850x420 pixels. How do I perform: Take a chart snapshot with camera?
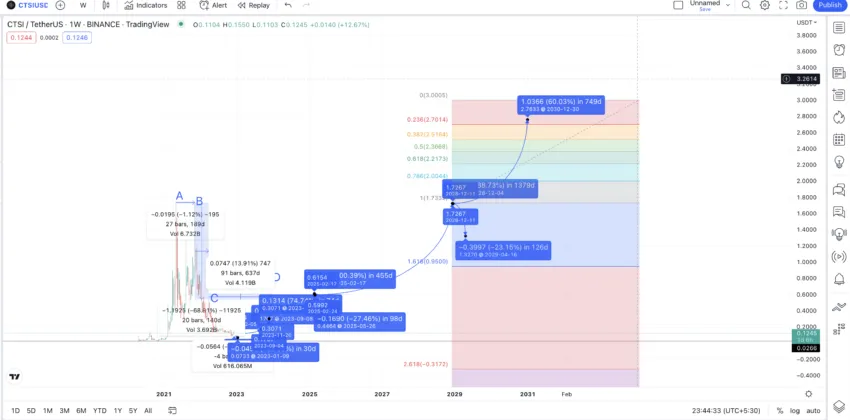point(802,5)
